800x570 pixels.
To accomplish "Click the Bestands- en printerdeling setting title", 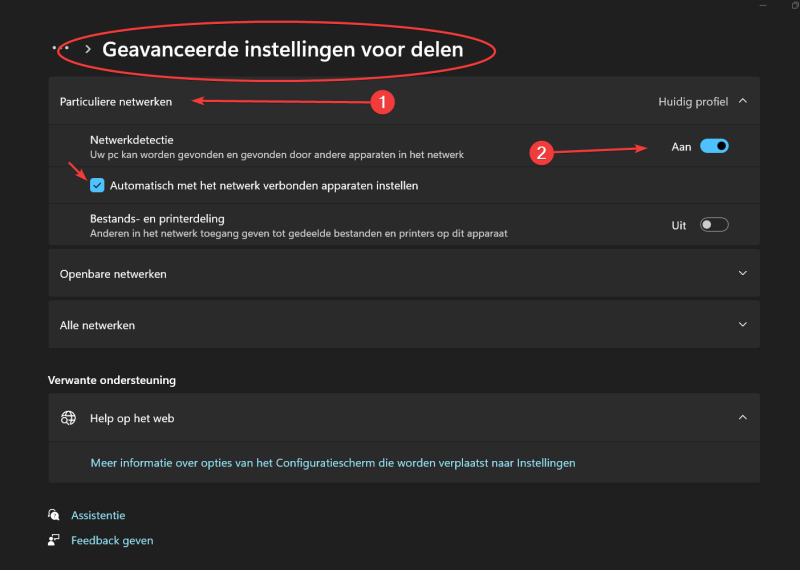I will point(157,218).
